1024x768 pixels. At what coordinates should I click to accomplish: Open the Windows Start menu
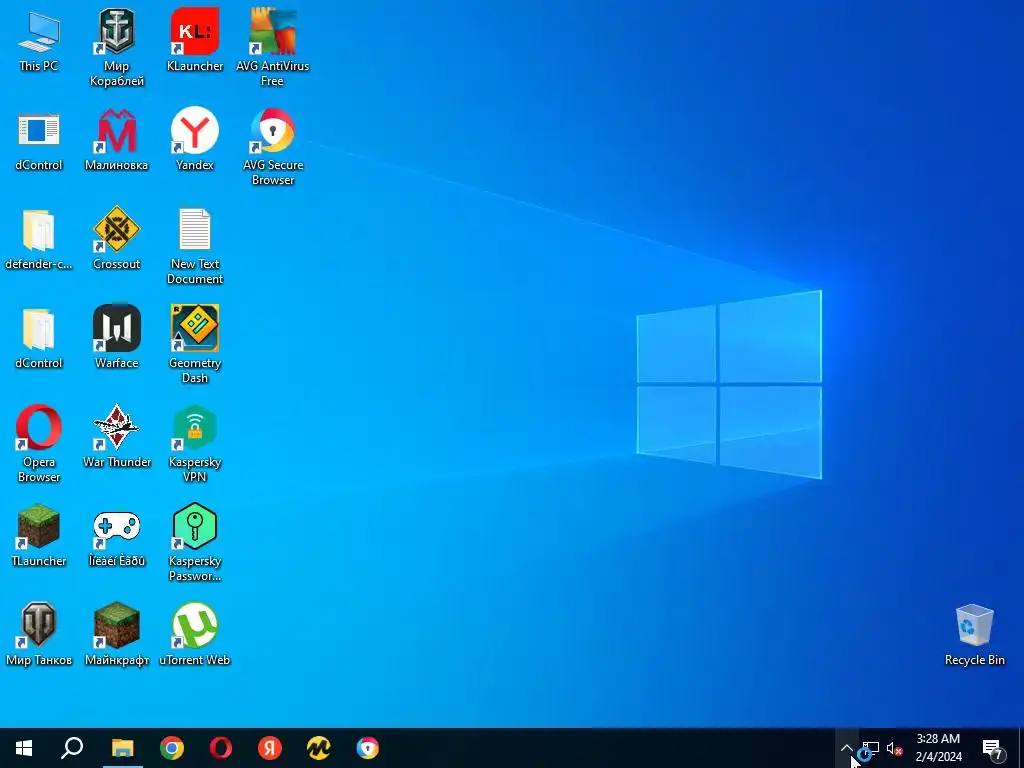24,748
